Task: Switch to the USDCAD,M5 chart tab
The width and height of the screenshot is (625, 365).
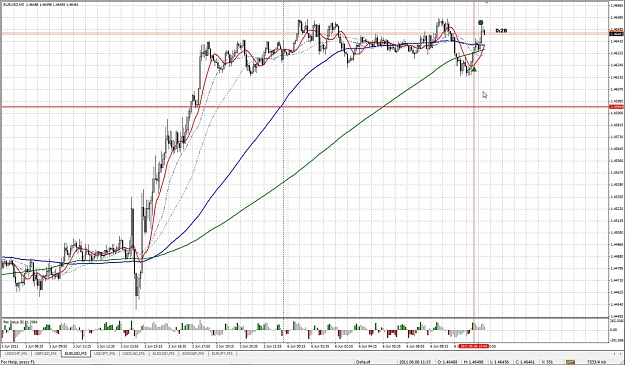Action: pos(134,353)
